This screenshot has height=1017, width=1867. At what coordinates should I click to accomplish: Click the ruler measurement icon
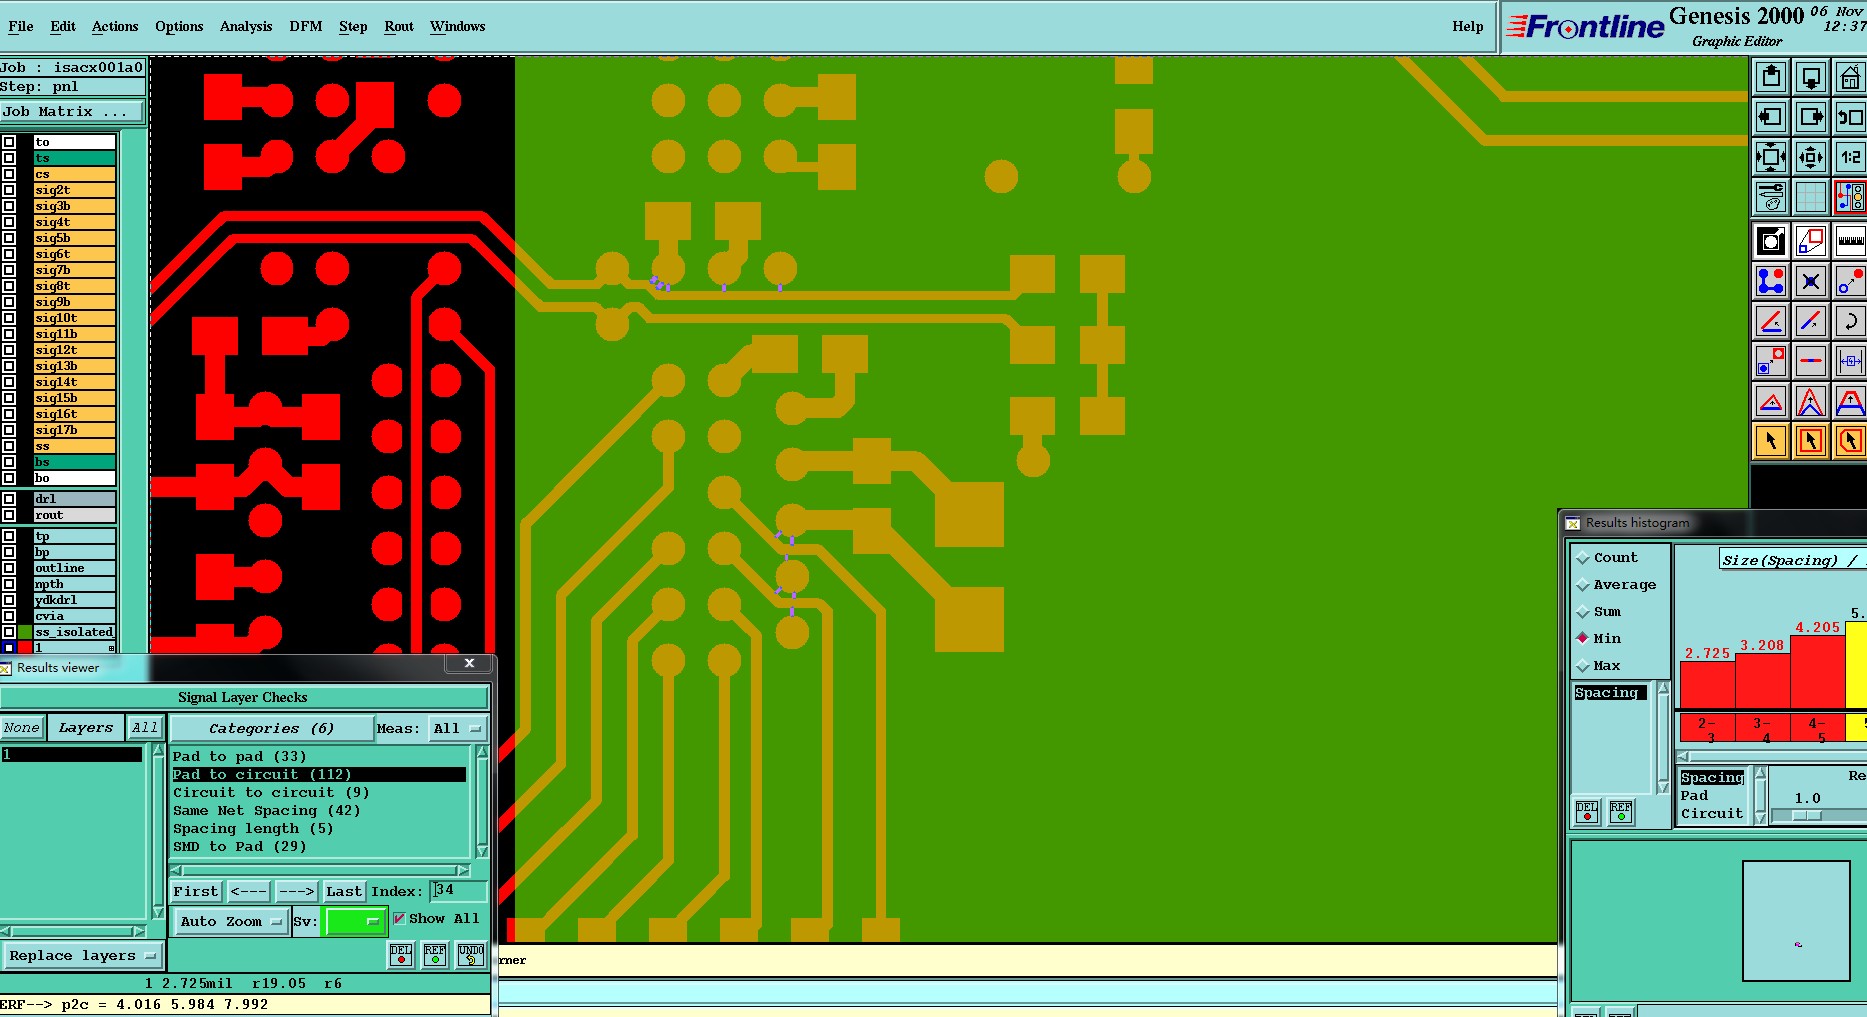1850,241
